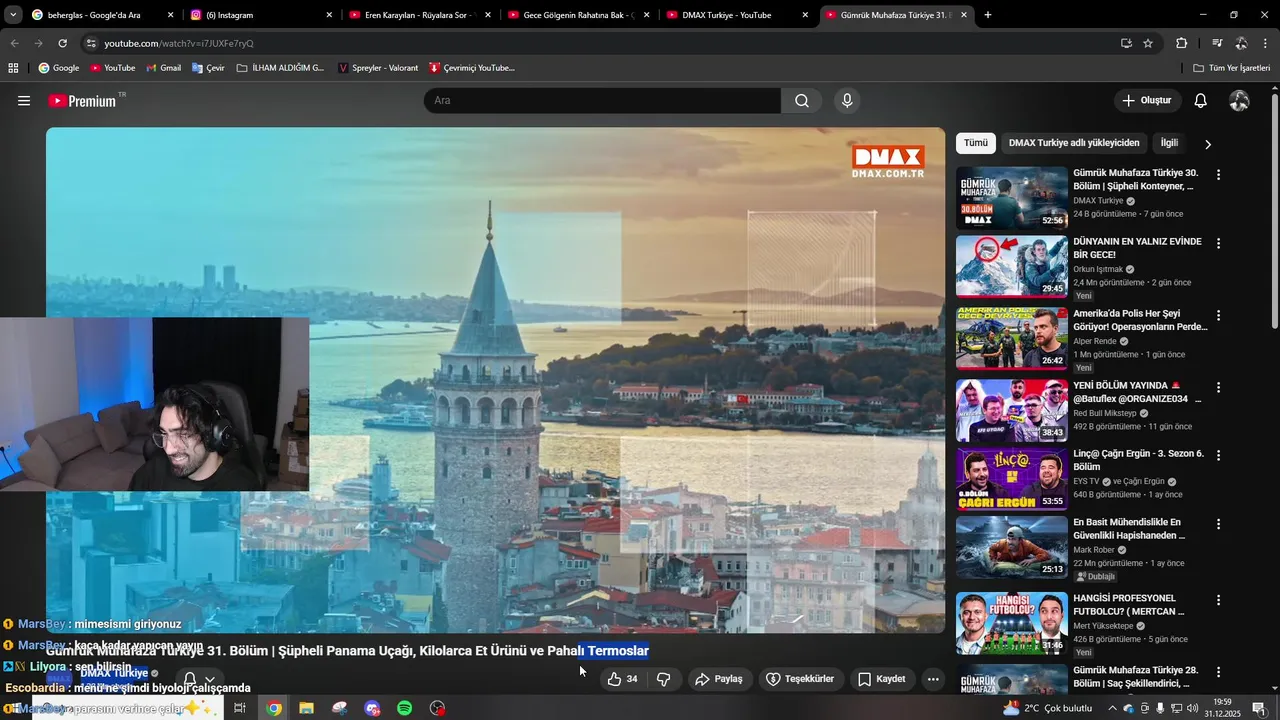Open the YouTube hamburger guide menu
This screenshot has width=1280, height=720.
click(x=24, y=101)
